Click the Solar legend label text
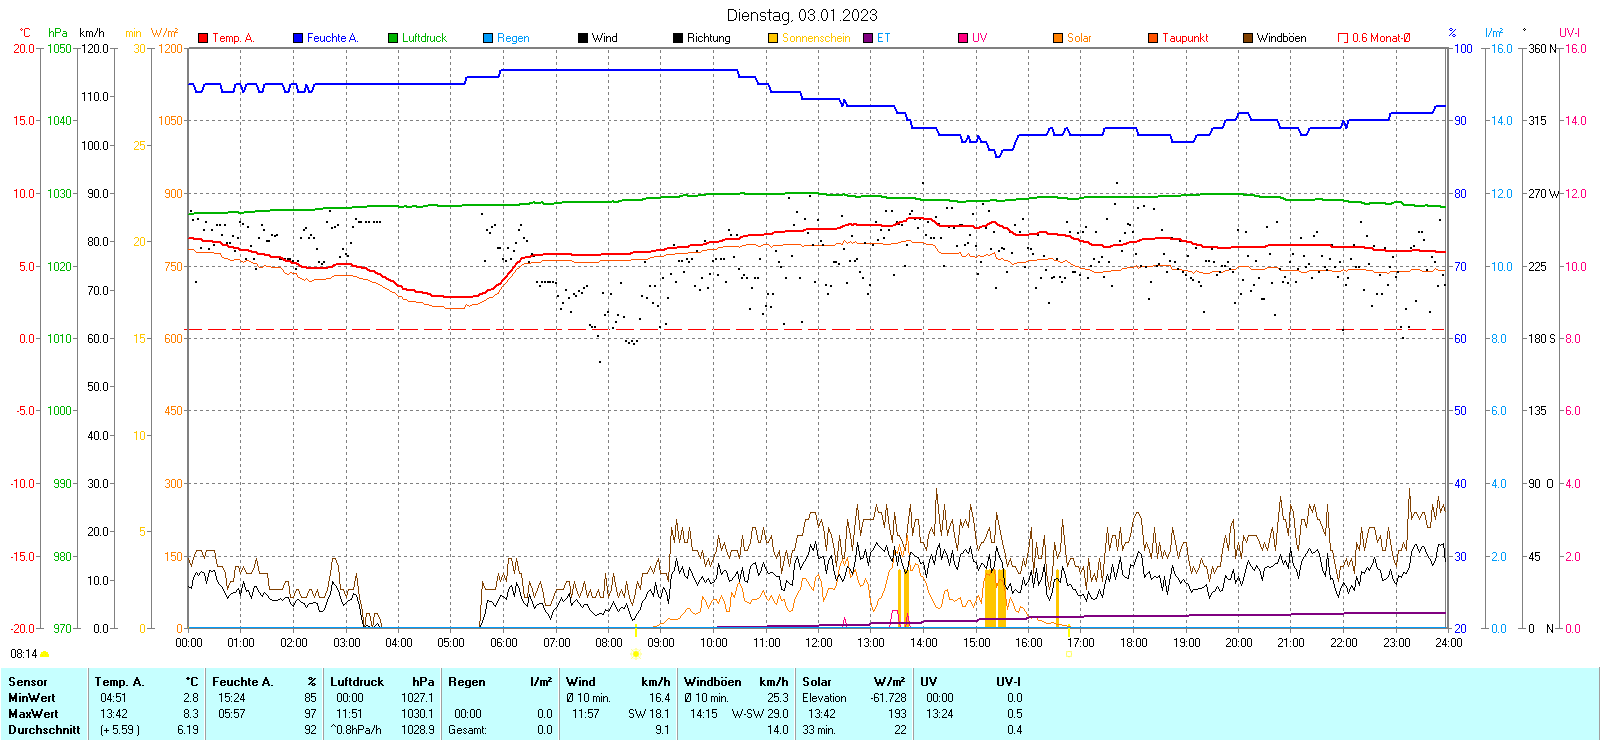Screen dimensions: 1600x740 click(1079, 38)
